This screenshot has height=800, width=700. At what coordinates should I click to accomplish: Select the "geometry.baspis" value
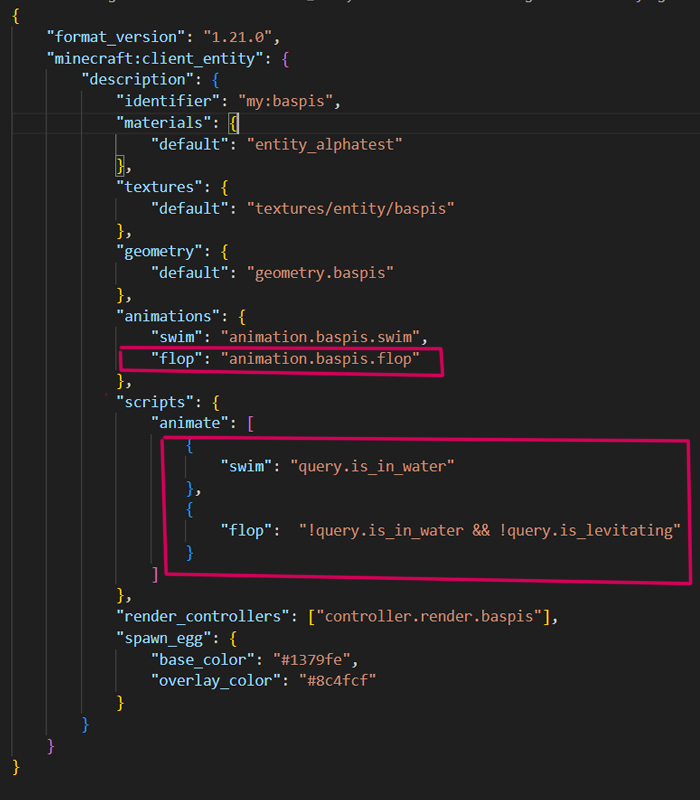pos(320,273)
